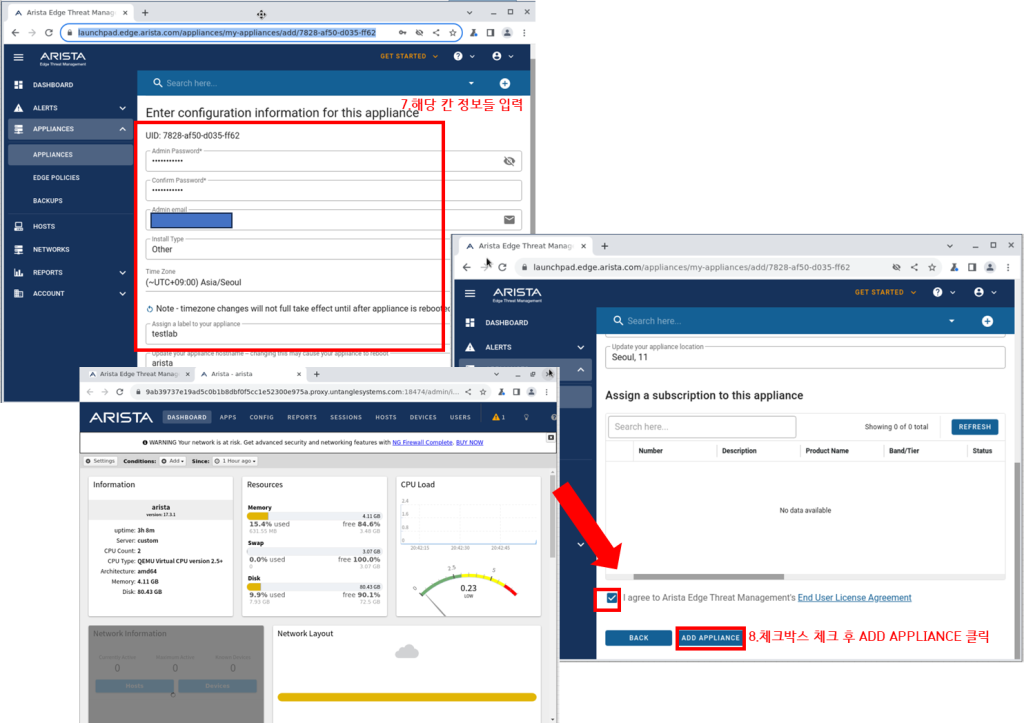
Task: Click the REFRESH button in subscription table
Action: coord(974,427)
